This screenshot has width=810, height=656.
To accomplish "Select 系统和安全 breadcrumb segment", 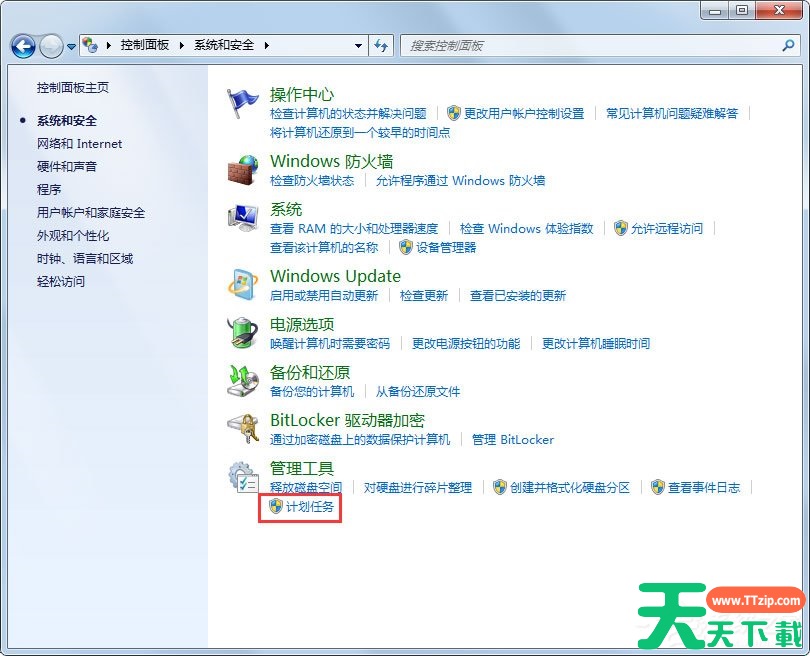I will (224, 45).
